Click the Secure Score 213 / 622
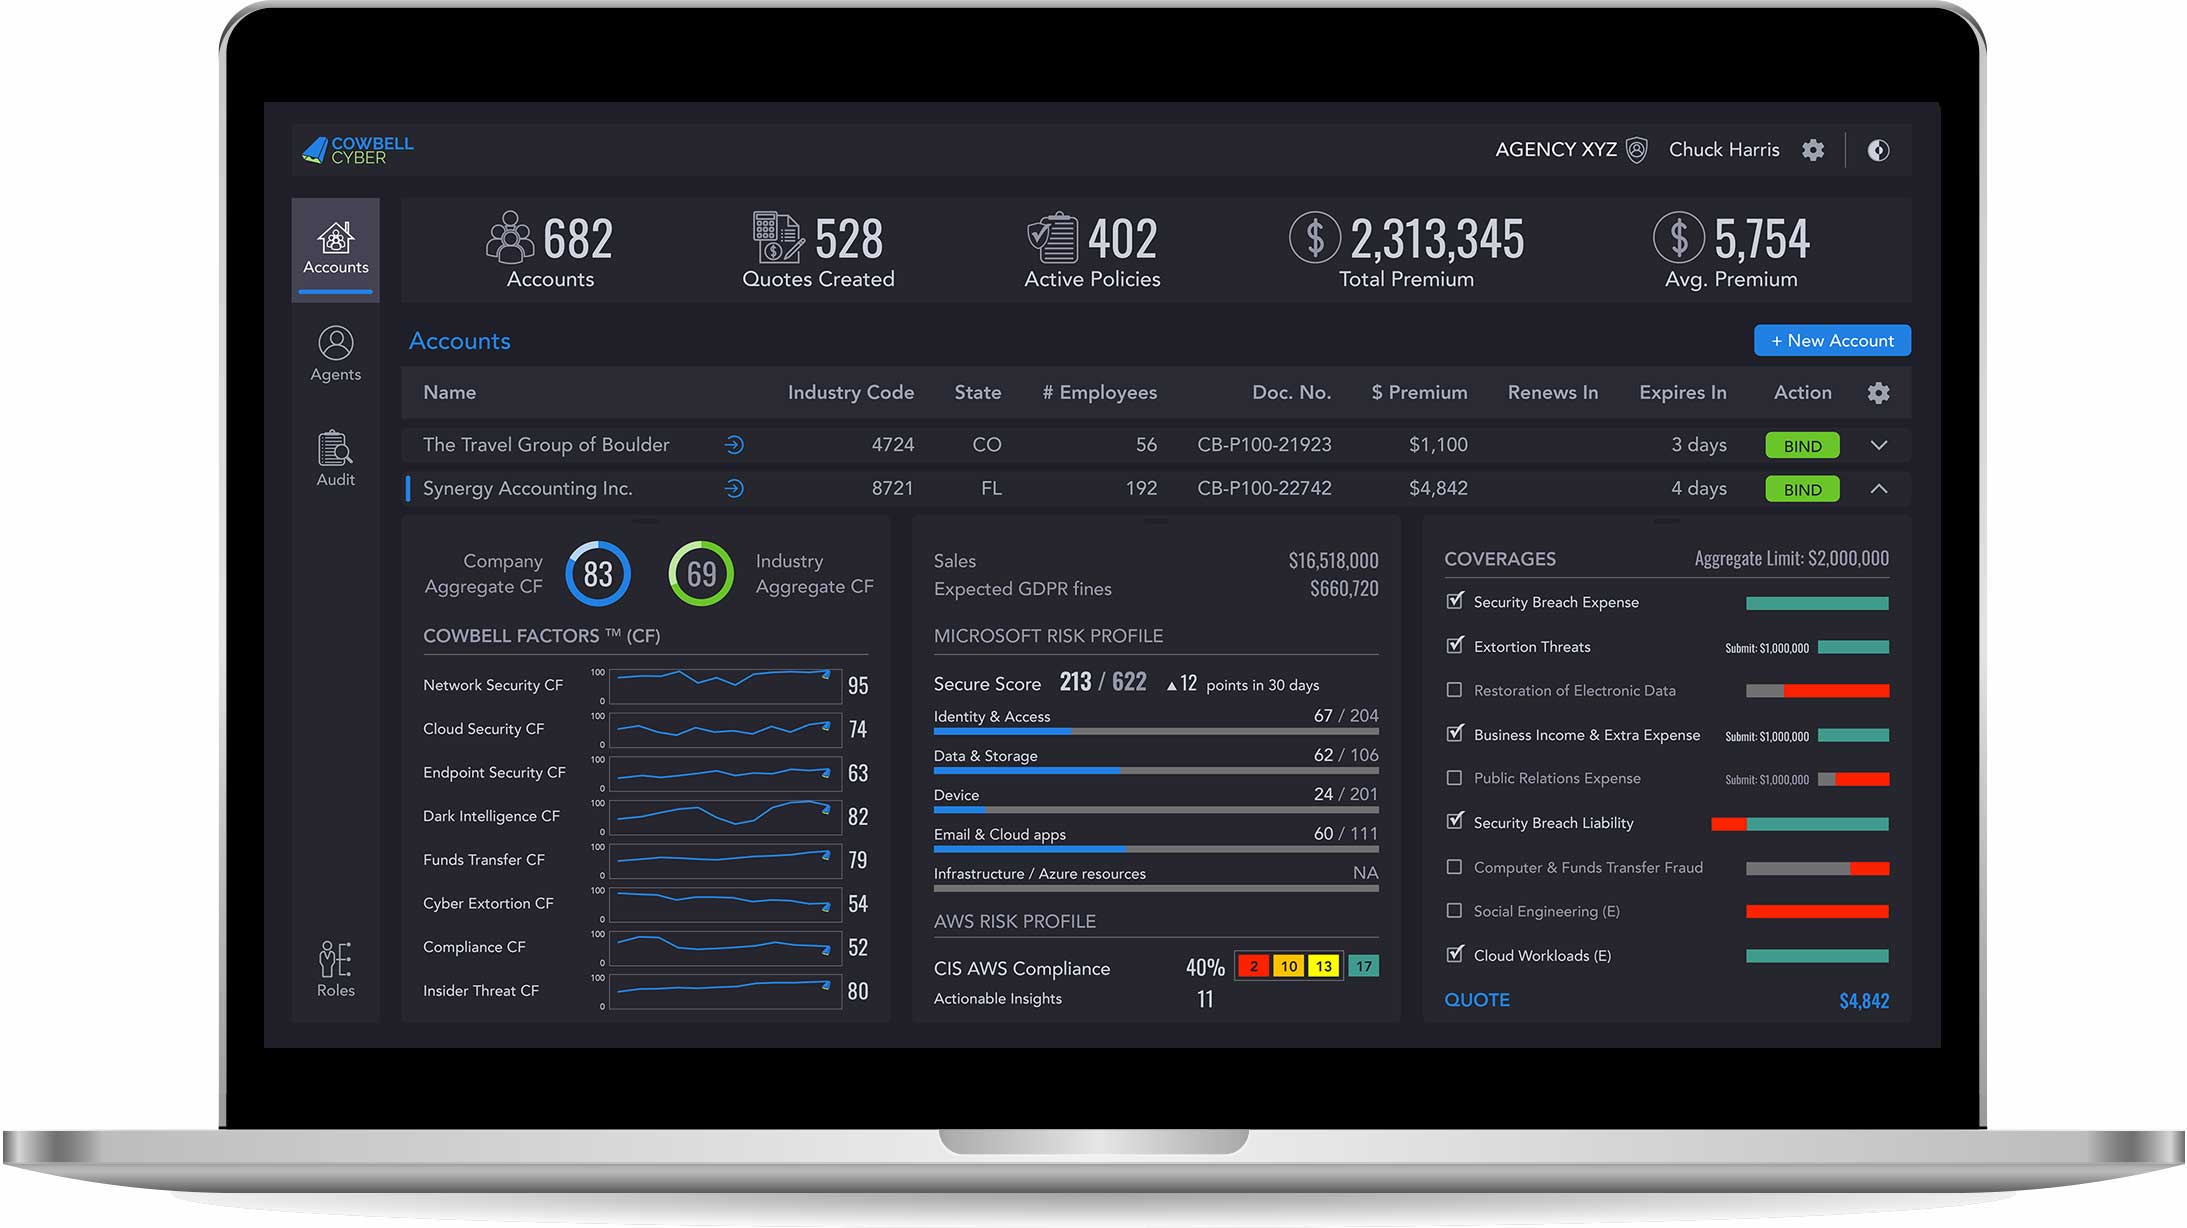Viewport: 2187px width, 1228px height. tap(1103, 682)
